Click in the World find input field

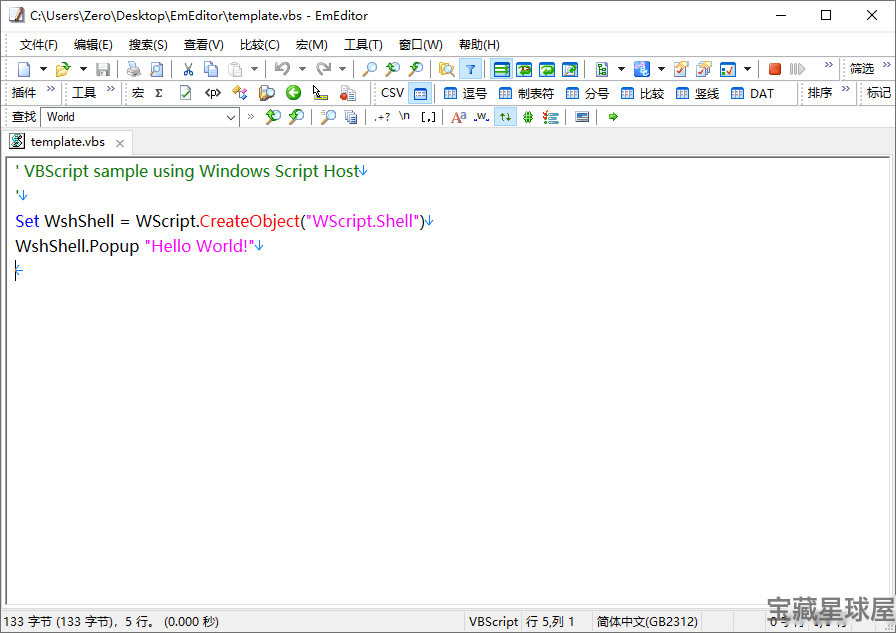[134, 117]
